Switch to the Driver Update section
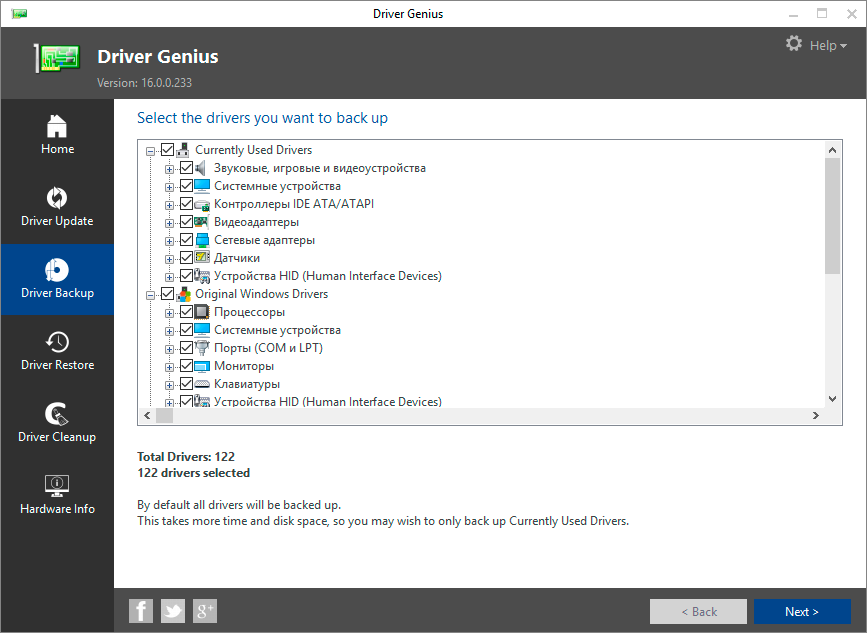This screenshot has height=633, width=867. [57, 208]
